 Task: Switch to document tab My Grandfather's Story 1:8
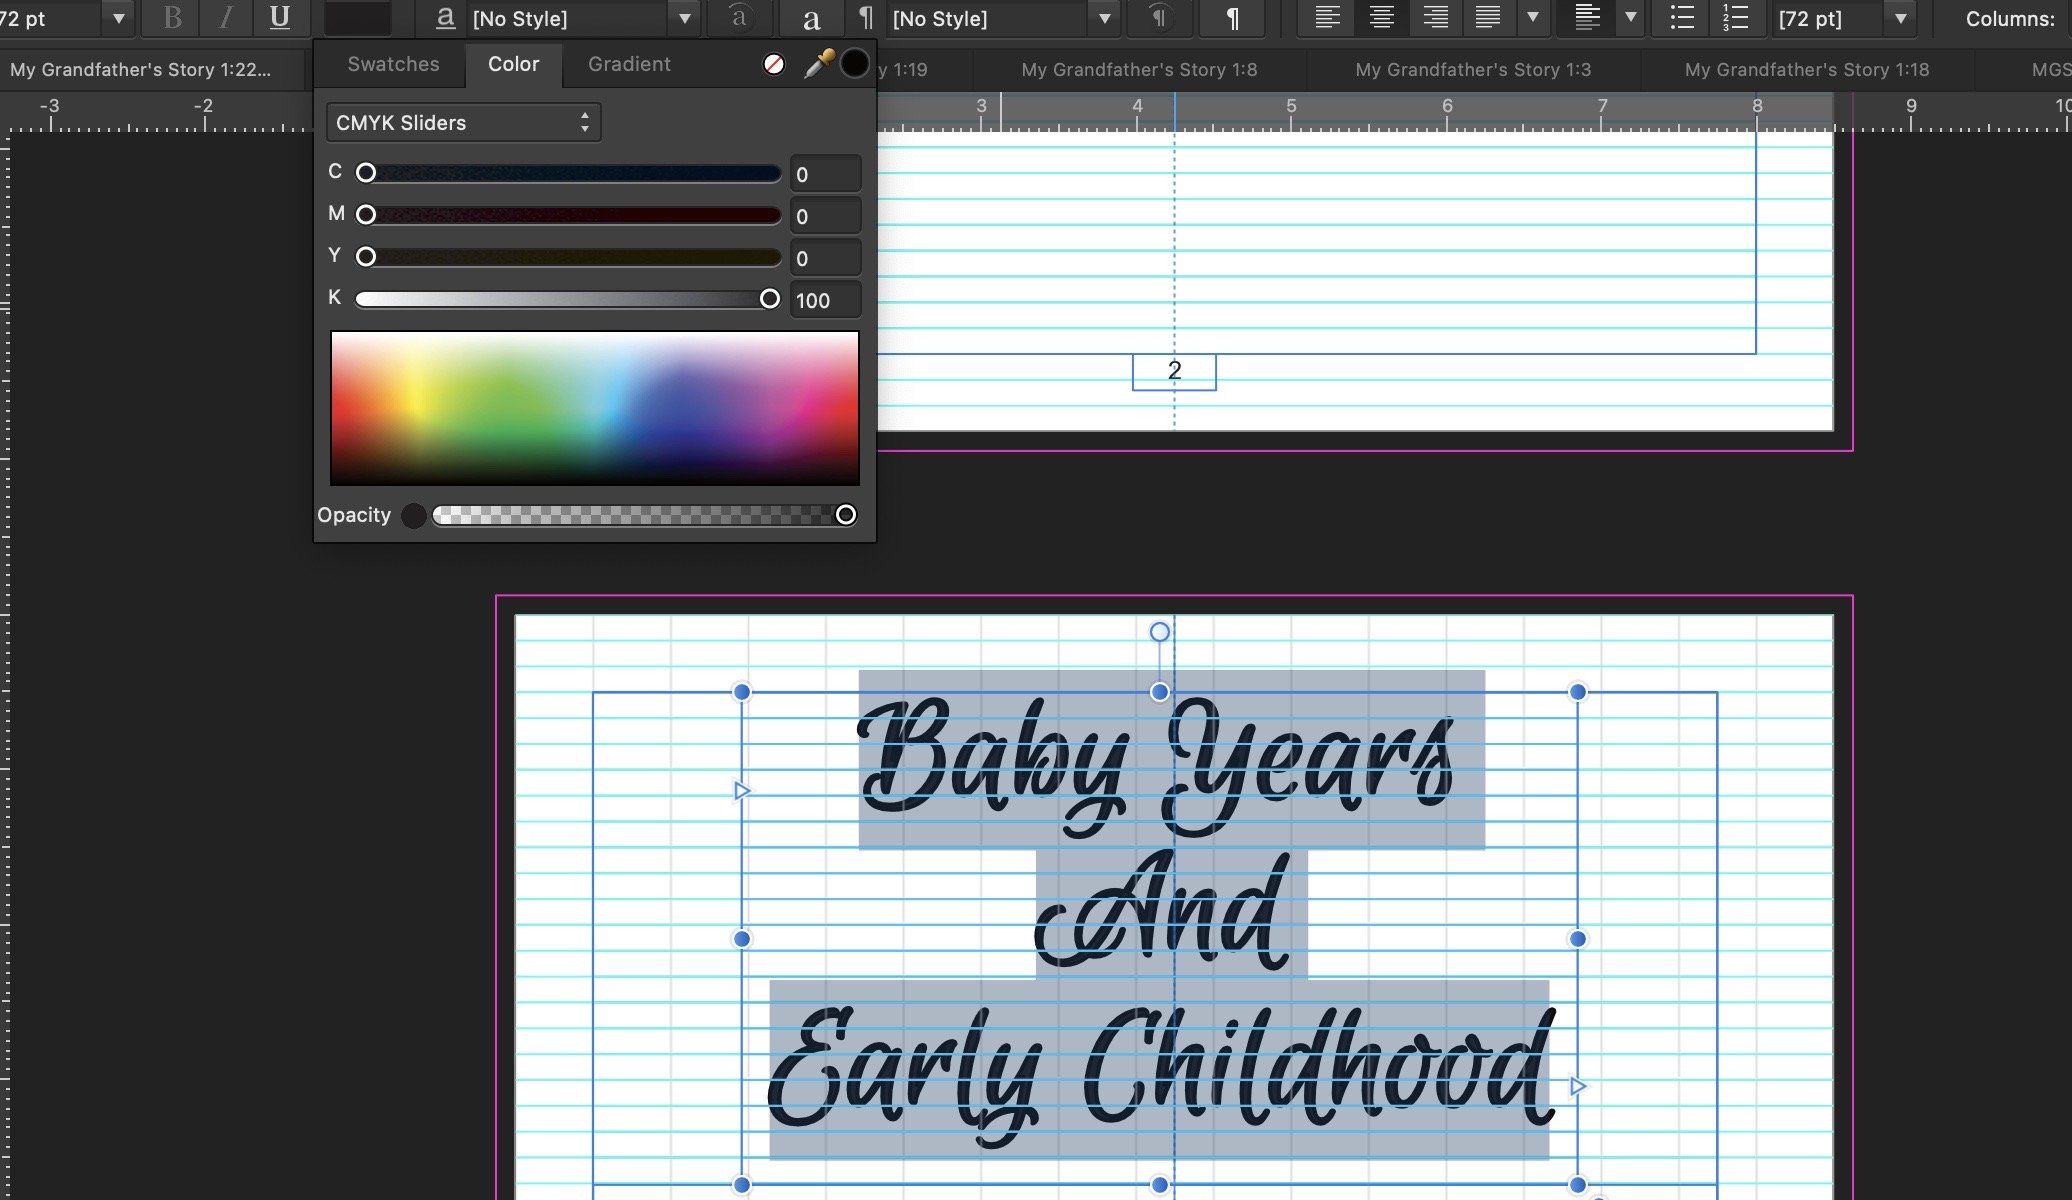point(1139,69)
